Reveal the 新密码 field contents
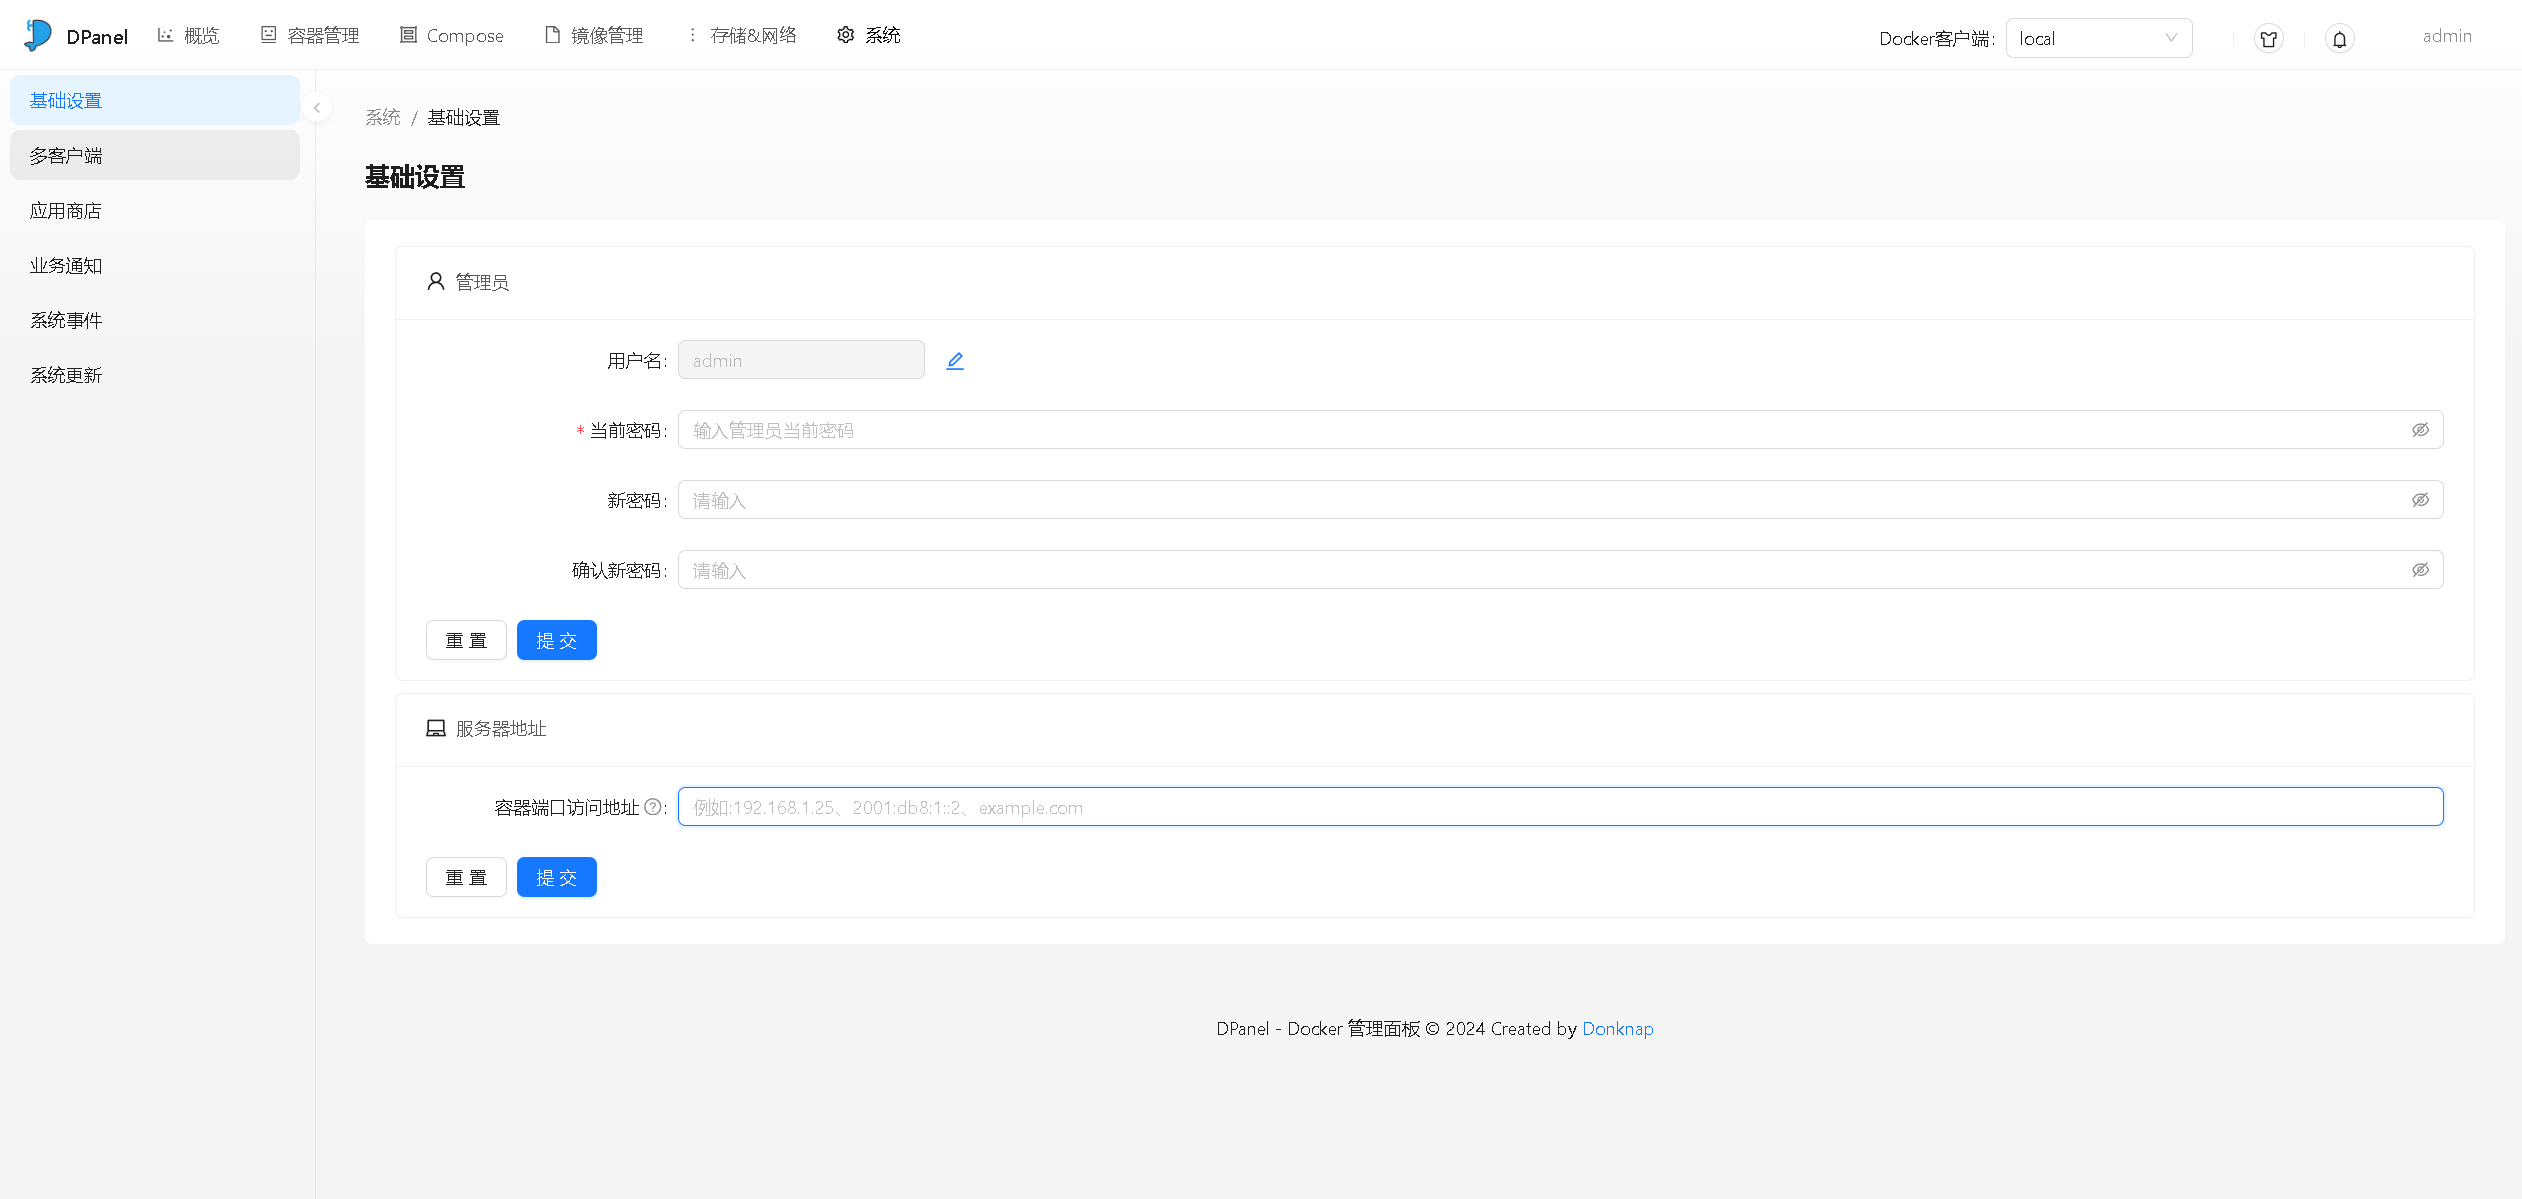The image size is (2522, 1199). (2421, 499)
